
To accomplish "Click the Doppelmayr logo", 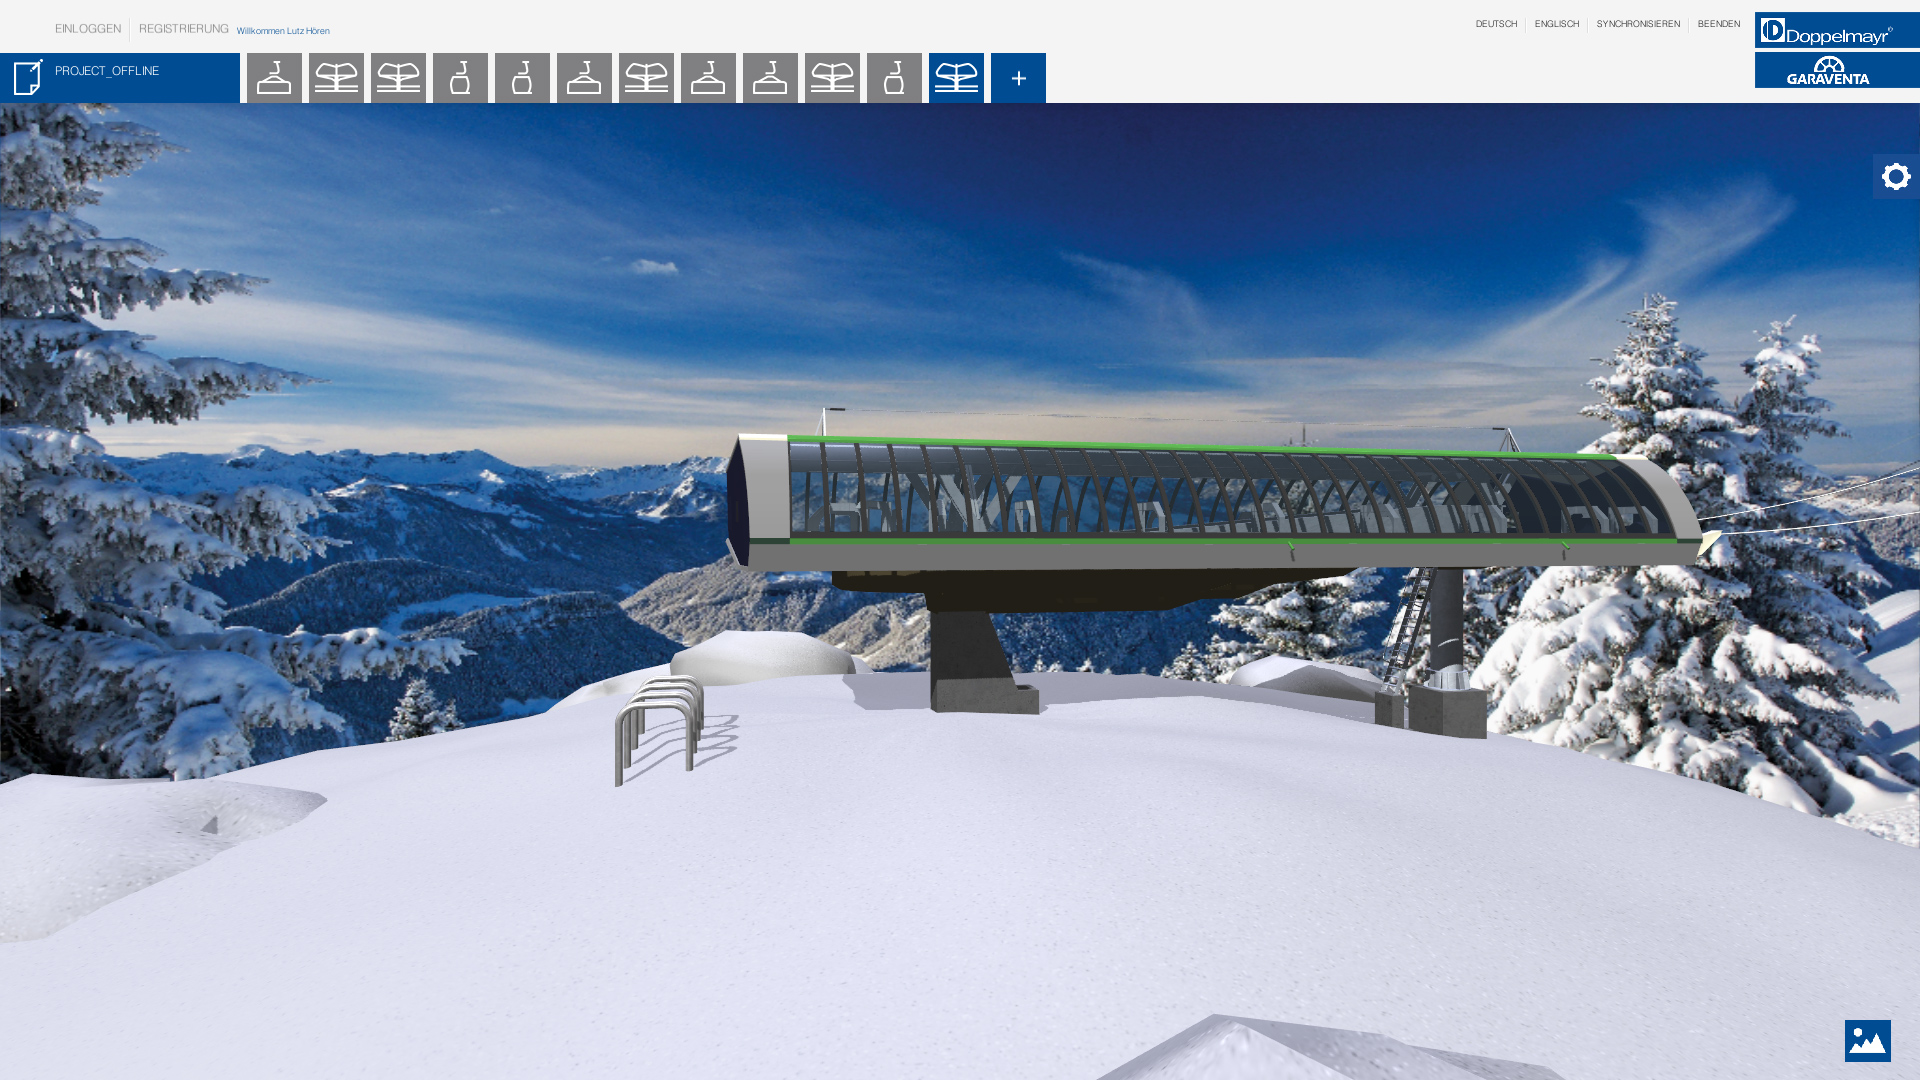I will point(1837,30).
